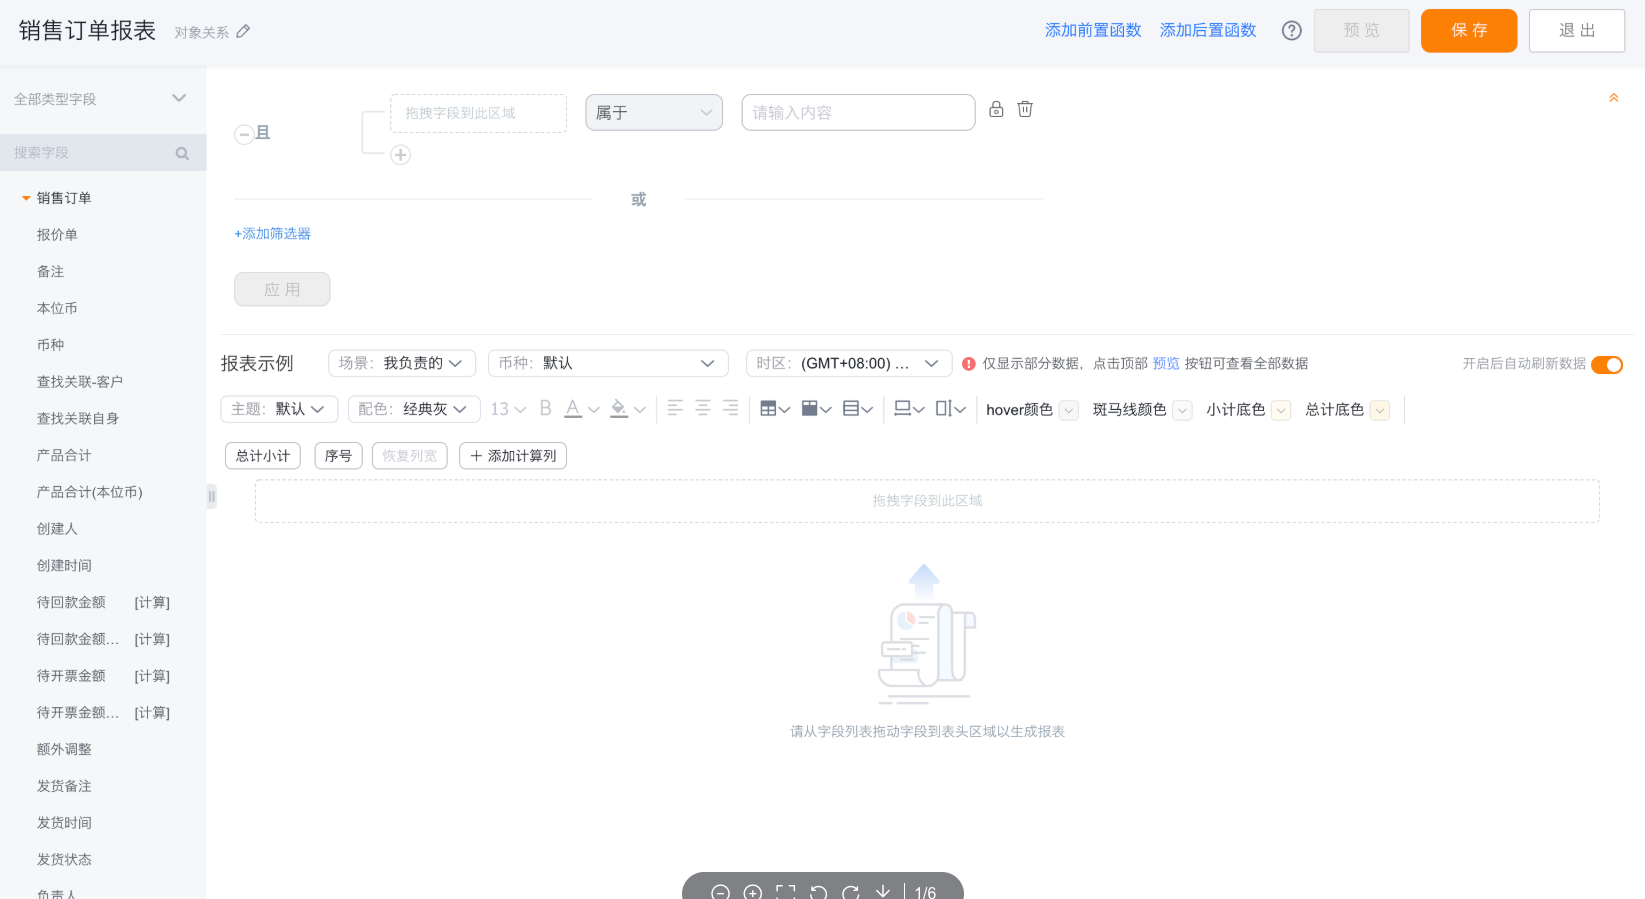Click the plus circle to add condition

pyautogui.click(x=401, y=155)
